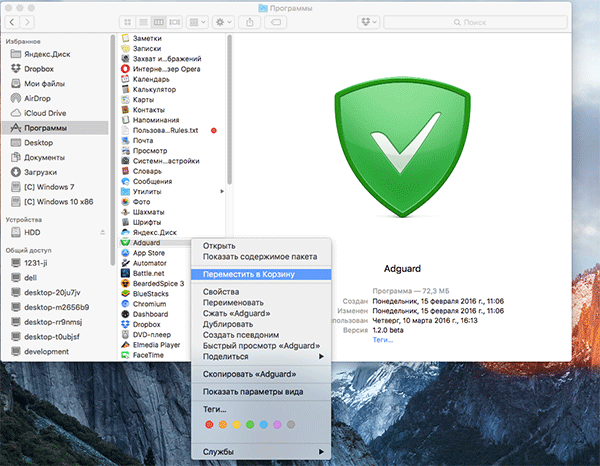Open AirDrop in the sidebar
Screen dimensions: 600x466
pos(42,98)
